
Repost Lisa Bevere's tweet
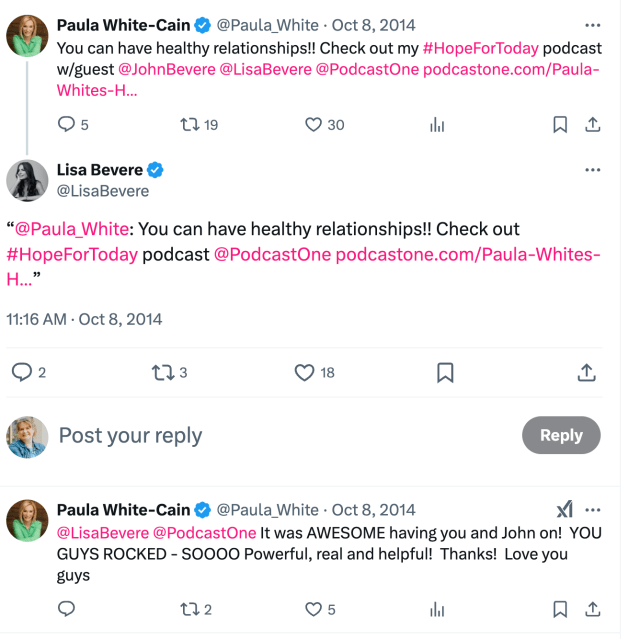click(x=162, y=372)
